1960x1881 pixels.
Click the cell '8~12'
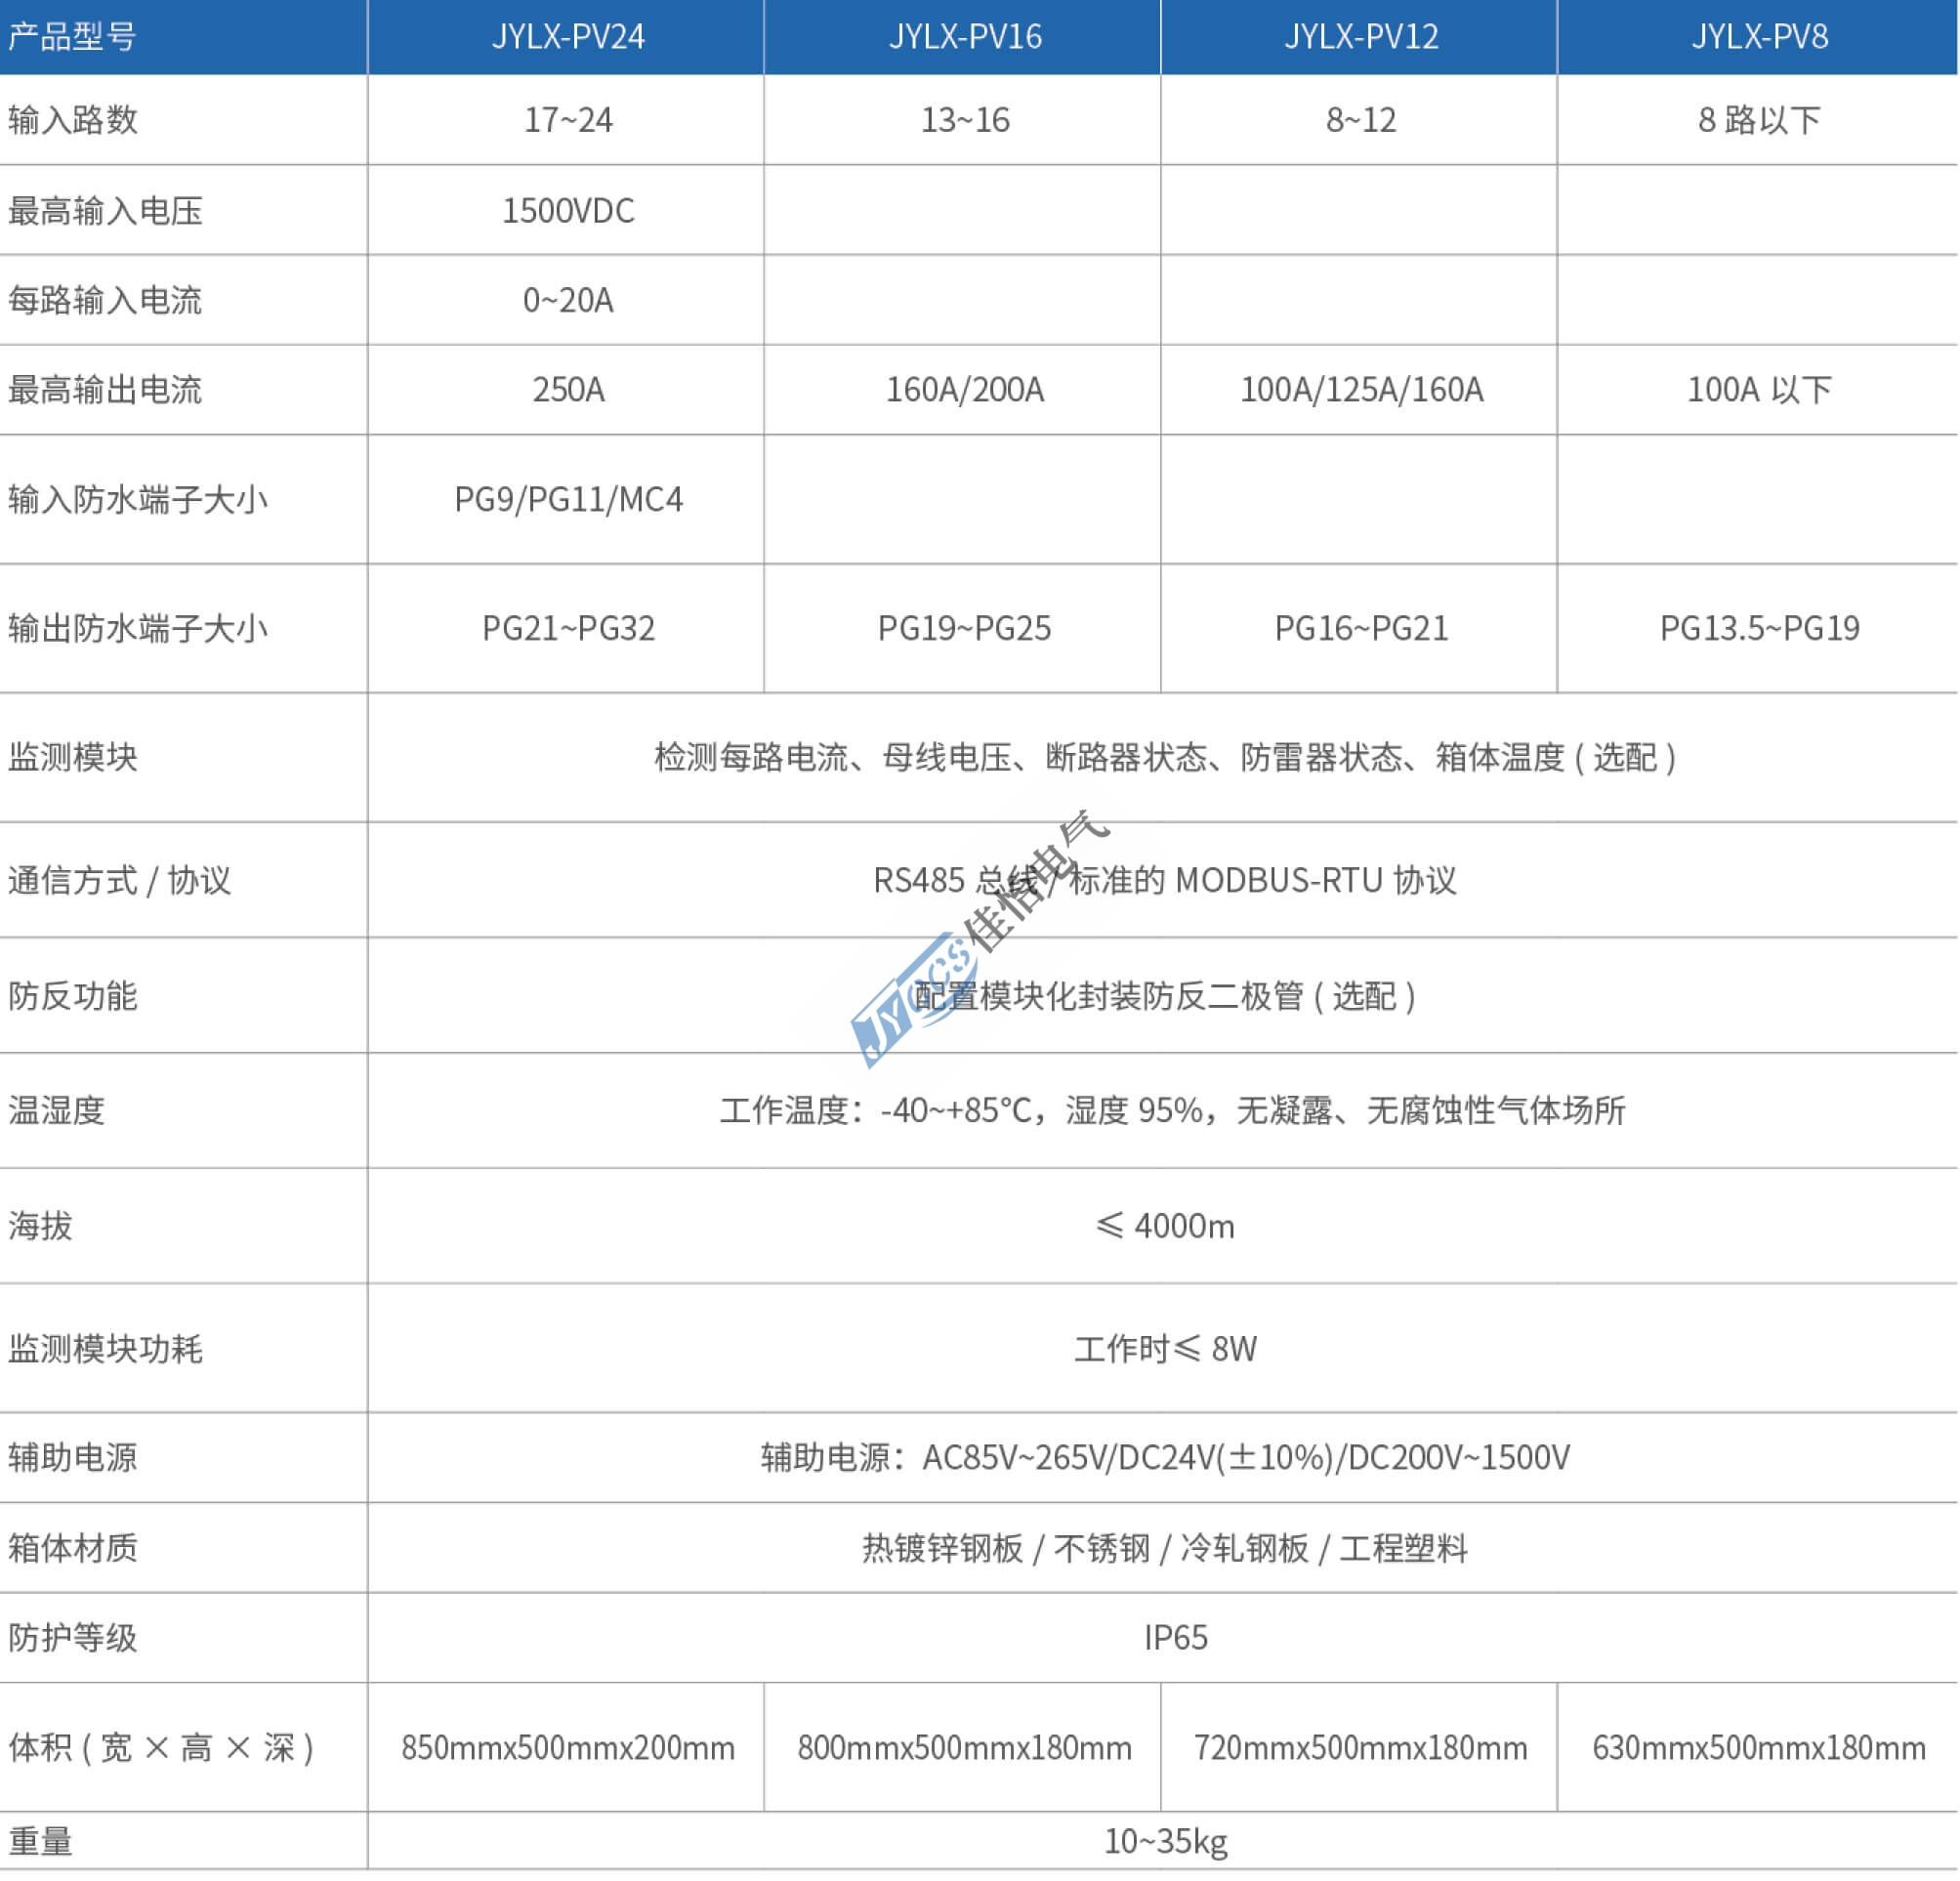tap(1361, 120)
